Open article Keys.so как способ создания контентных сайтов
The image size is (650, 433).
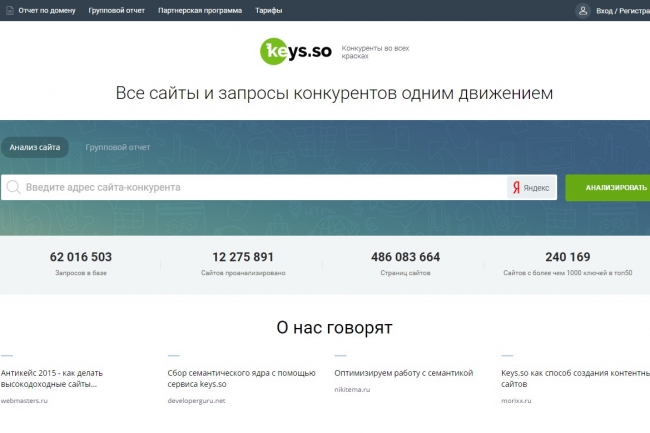575,378
